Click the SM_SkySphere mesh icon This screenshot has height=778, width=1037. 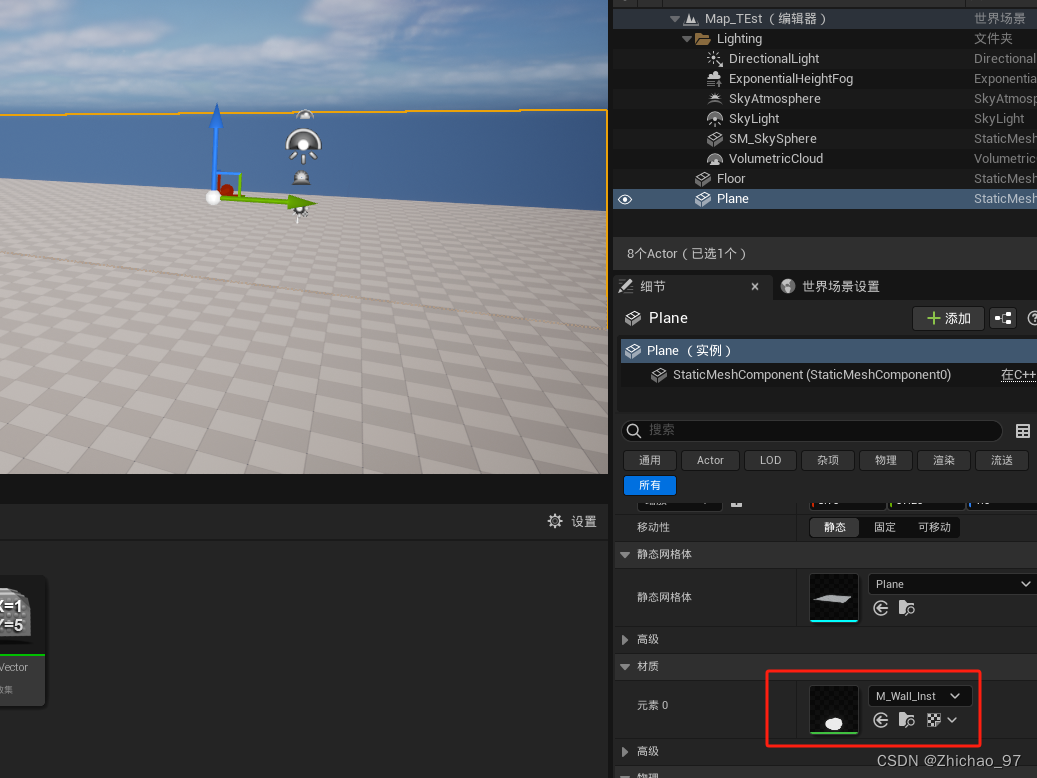714,139
